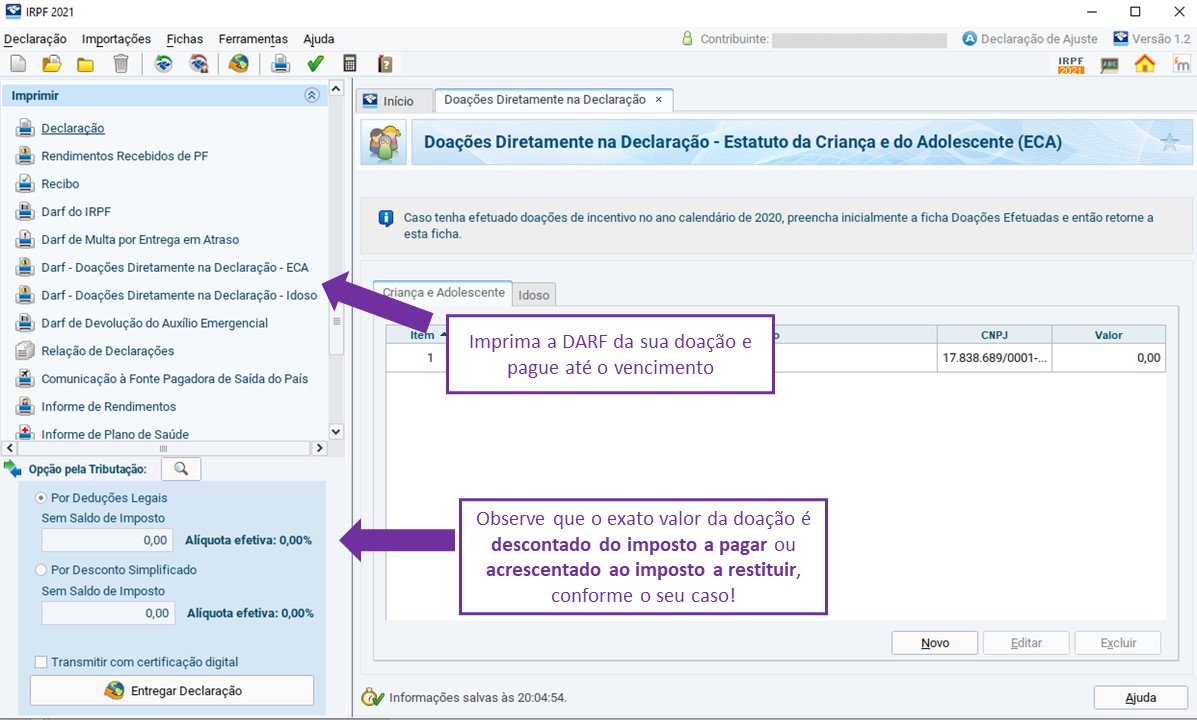Viewport: 1197px width, 720px height.
Task: Select Darf - Doações Diretamente na Declaração - Idoso
Action: coord(179,295)
